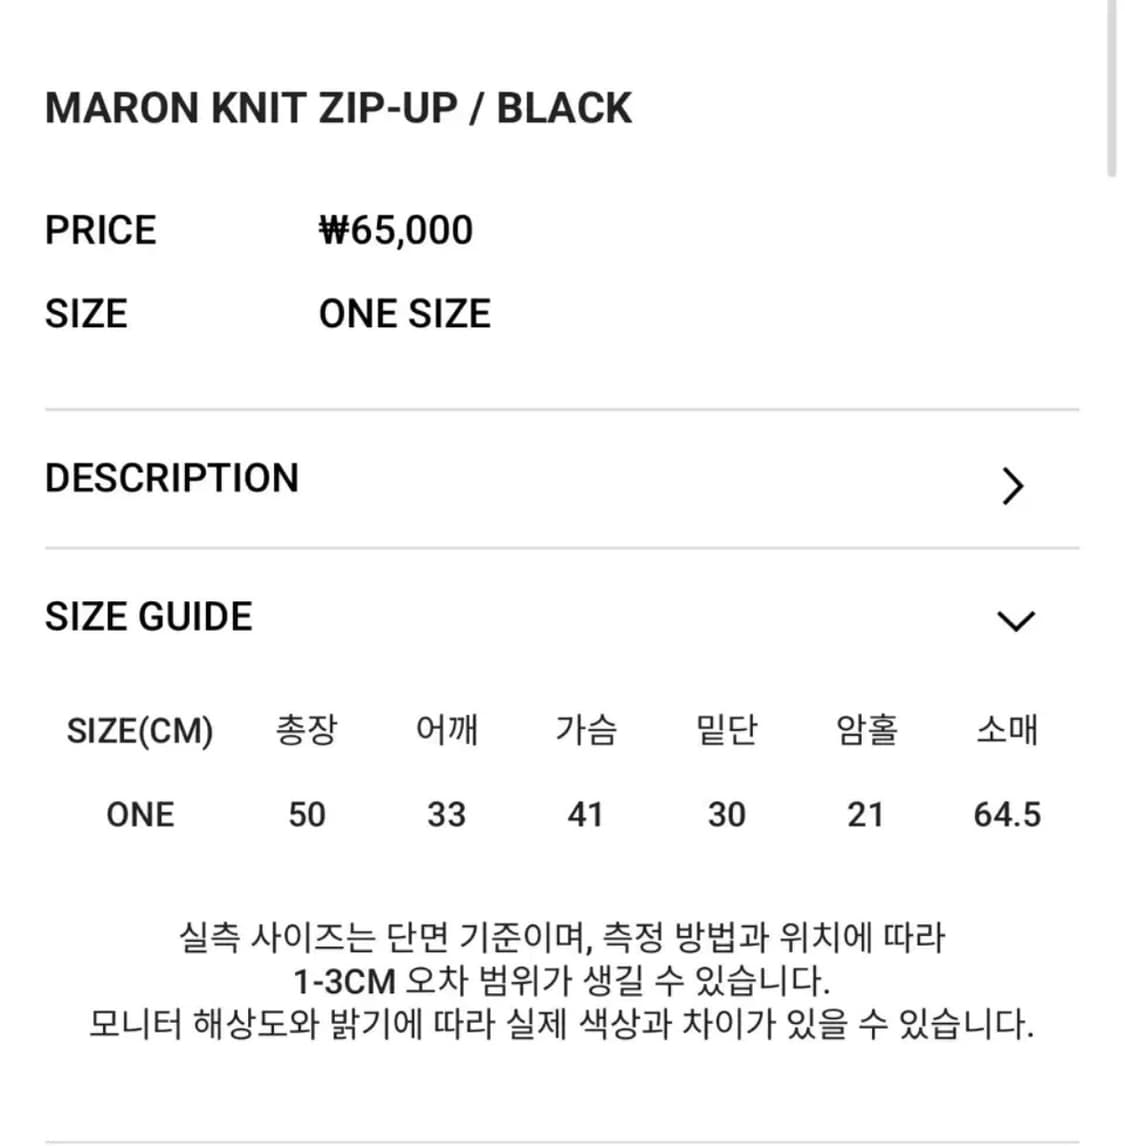Click the sleeve measurement value 64.5
1125x1146 pixels.
(x=1005, y=813)
